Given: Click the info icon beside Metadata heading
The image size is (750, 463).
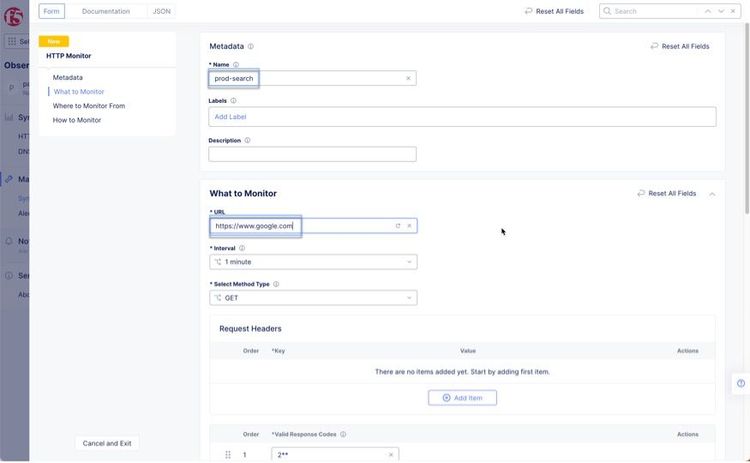Looking at the screenshot, I should (250, 46).
